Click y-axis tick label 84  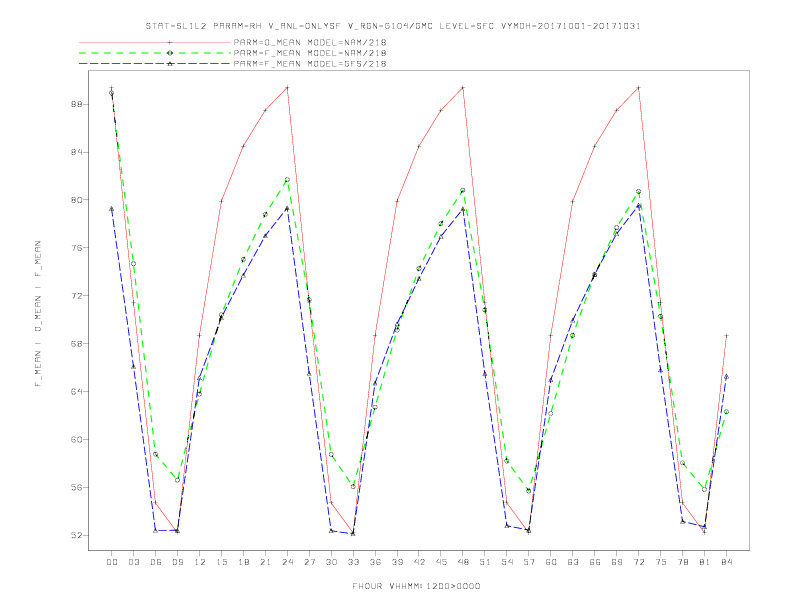tap(77, 152)
